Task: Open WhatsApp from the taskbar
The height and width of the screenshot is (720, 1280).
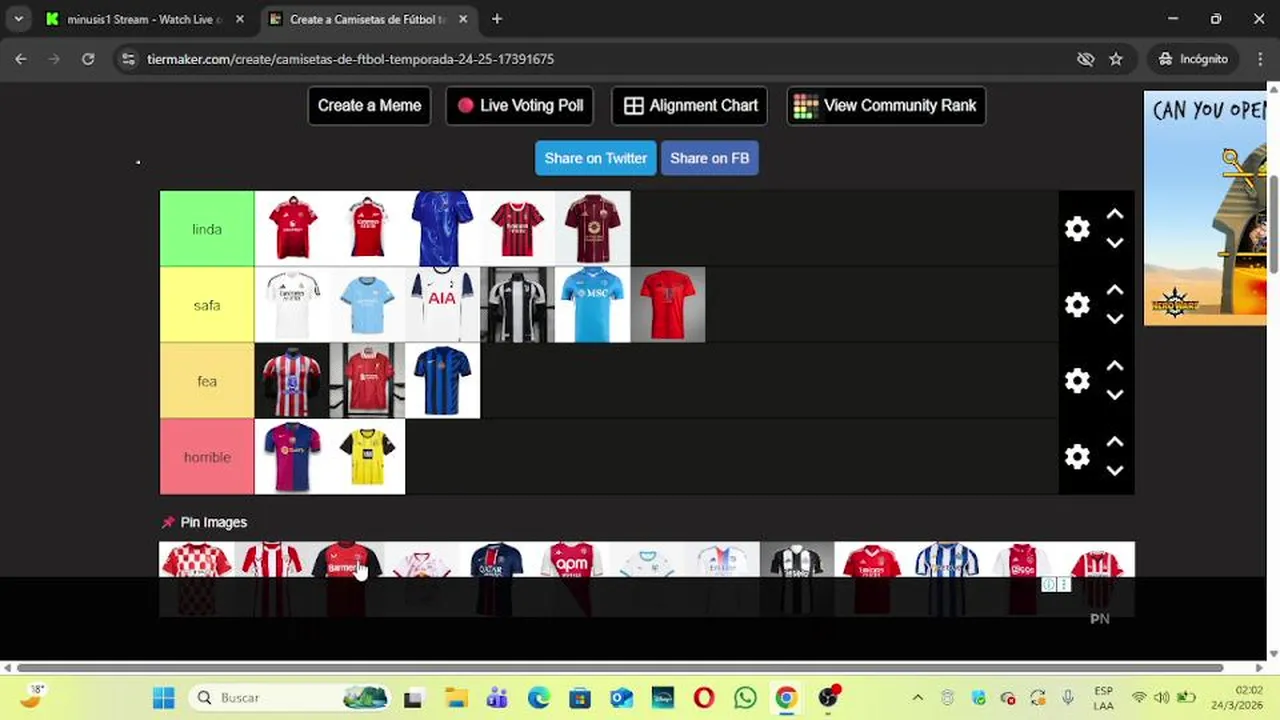Action: (745, 698)
